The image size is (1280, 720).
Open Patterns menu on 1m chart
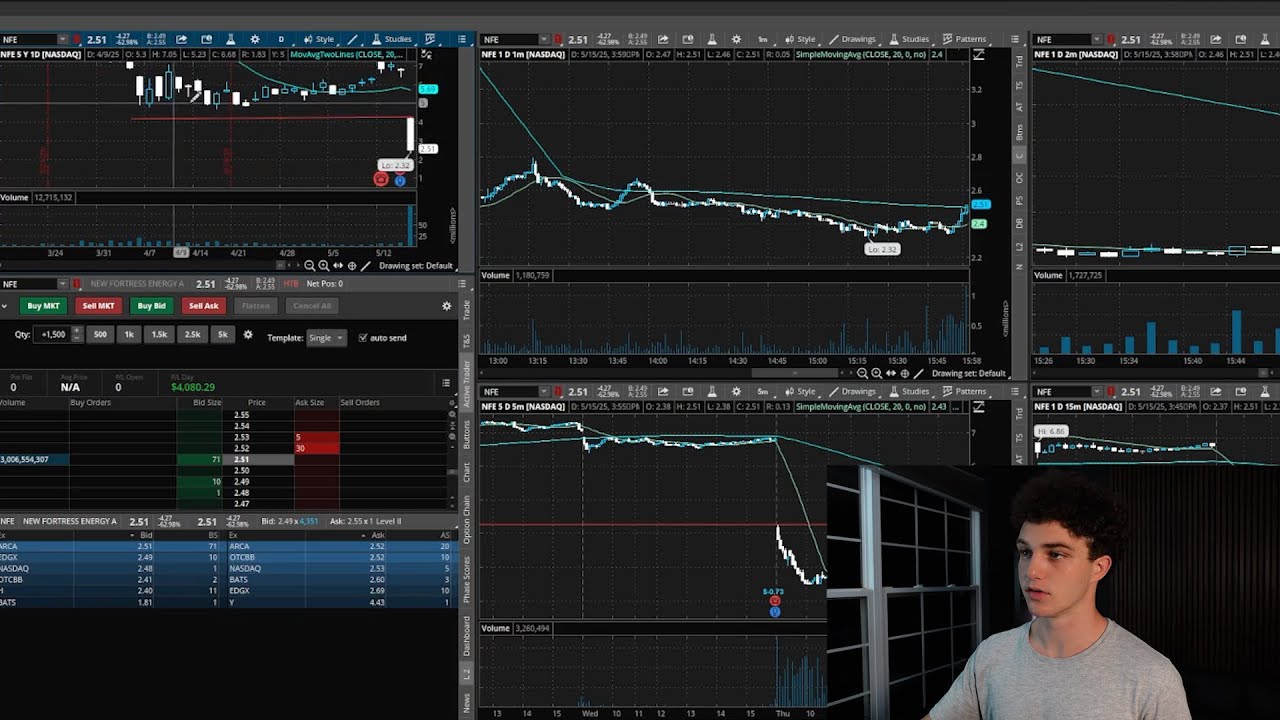pos(965,39)
